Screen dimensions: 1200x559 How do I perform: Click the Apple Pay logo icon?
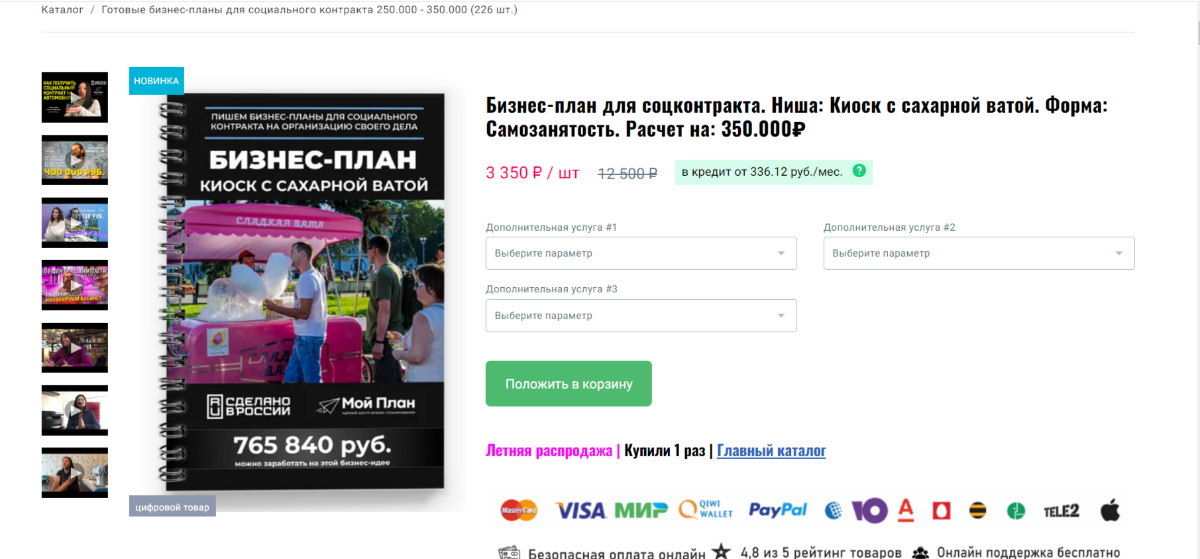click(1110, 510)
